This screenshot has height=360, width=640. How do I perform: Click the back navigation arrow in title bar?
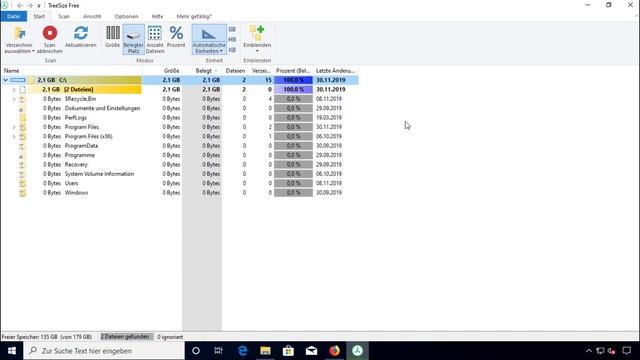tap(20, 6)
